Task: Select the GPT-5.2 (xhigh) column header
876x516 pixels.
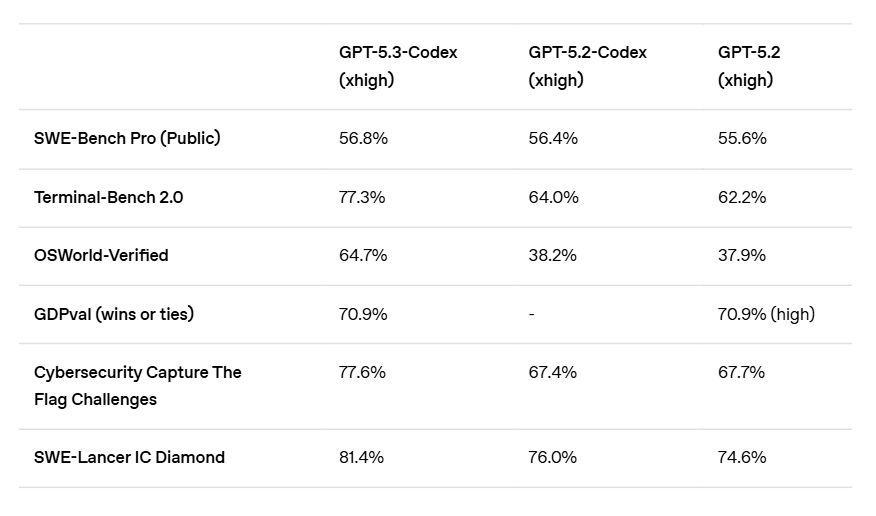Action: coord(745,66)
